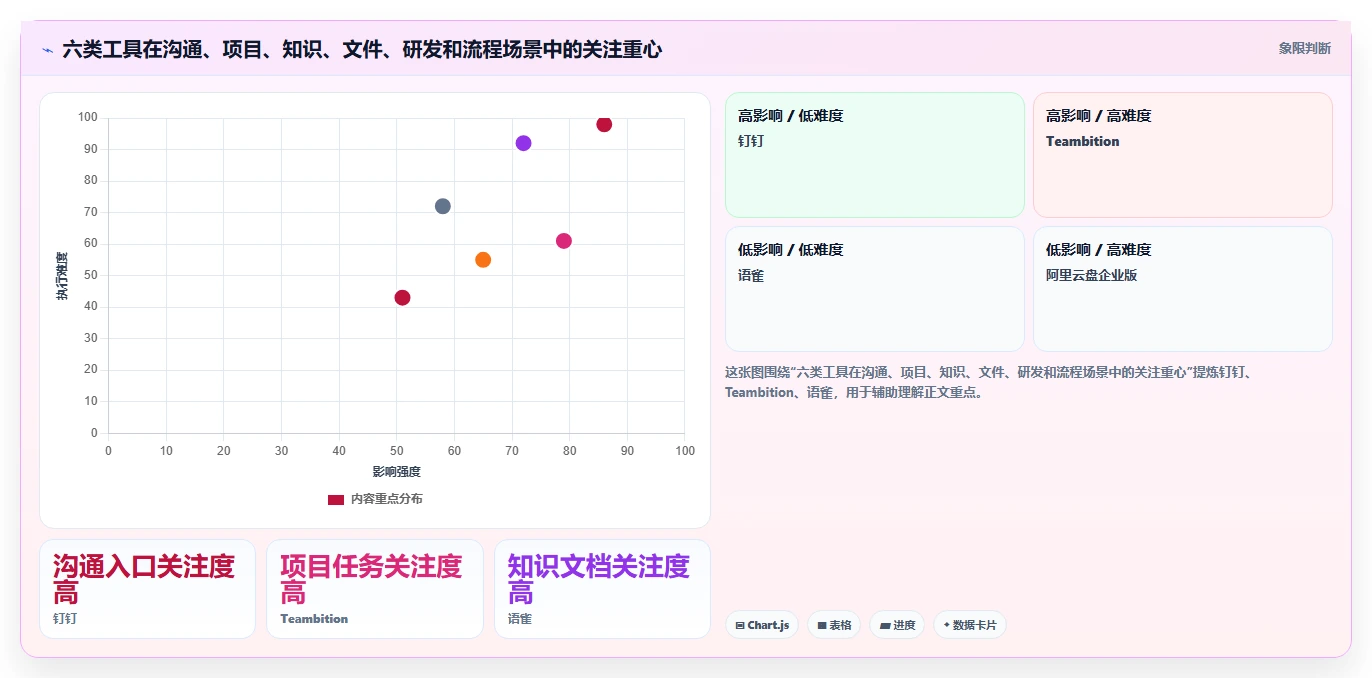Select the 低影响 / 低难度 quadrant card

point(875,289)
